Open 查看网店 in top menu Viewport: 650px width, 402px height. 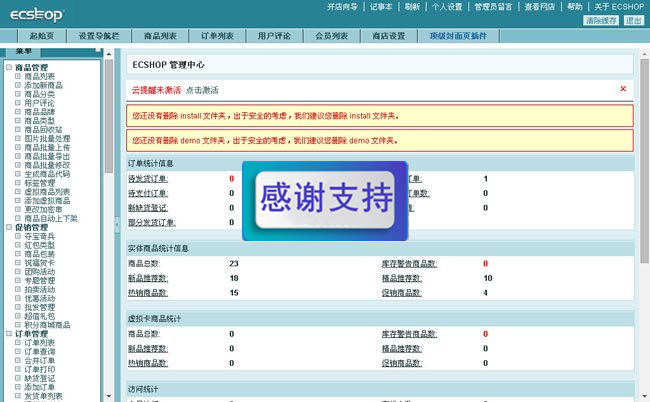539,7
